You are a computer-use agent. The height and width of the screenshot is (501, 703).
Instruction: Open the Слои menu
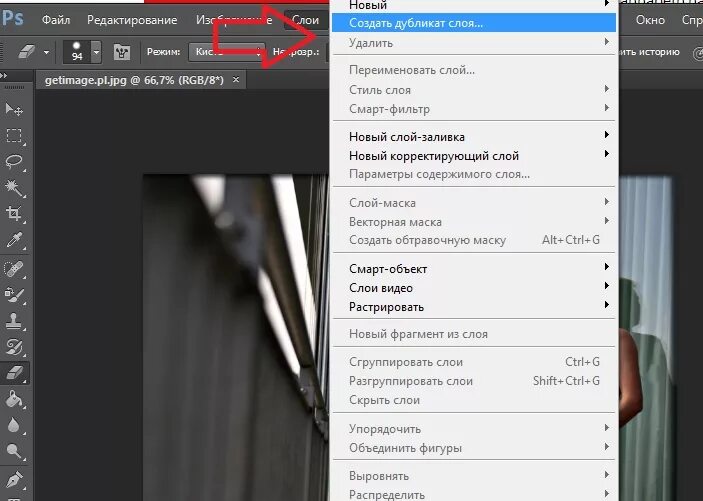click(306, 20)
